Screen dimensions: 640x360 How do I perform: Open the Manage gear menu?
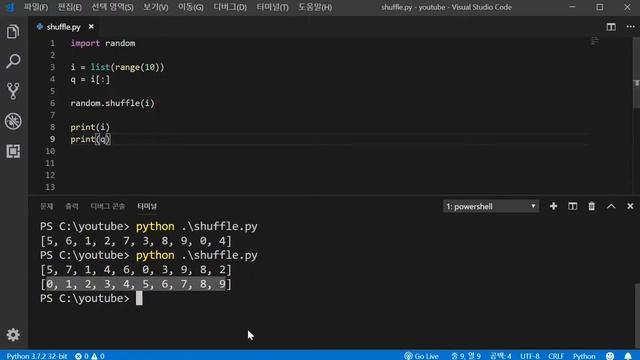pos(13,335)
